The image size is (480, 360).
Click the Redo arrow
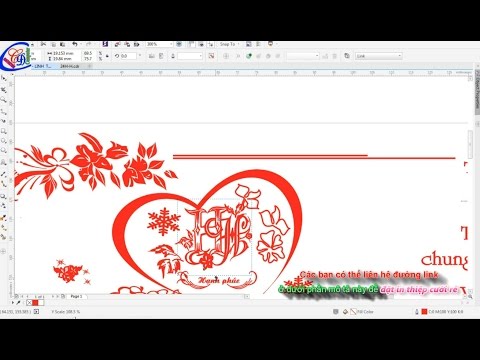(88, 44)
